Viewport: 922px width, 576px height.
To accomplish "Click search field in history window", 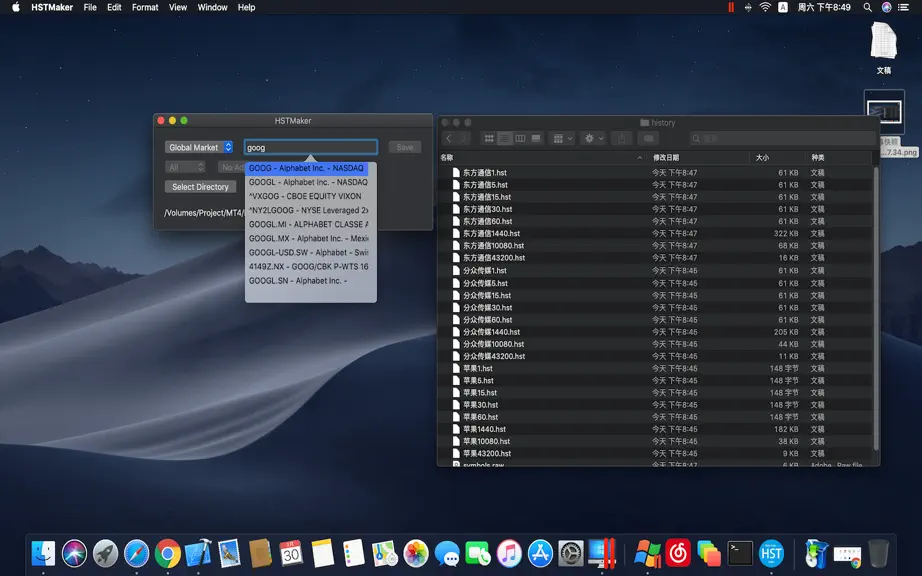I will click(783, 139).
